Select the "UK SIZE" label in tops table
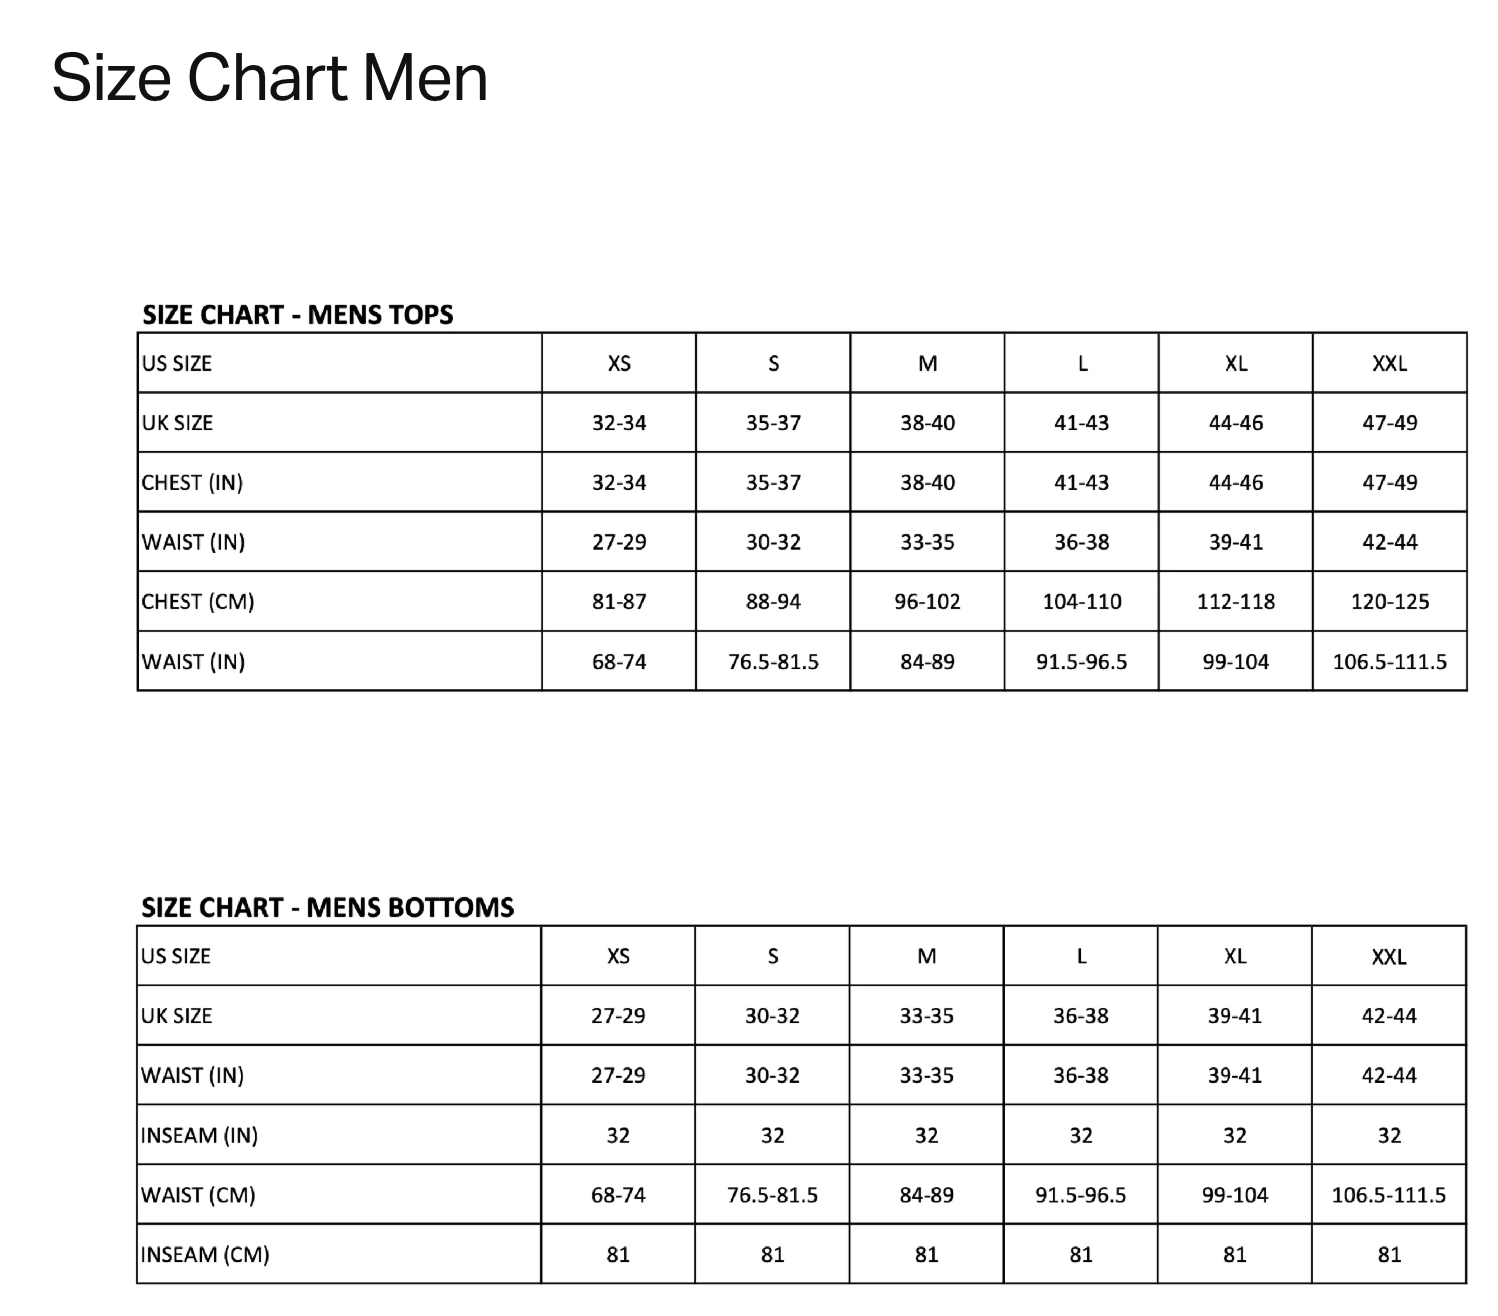 click(177, 423)
